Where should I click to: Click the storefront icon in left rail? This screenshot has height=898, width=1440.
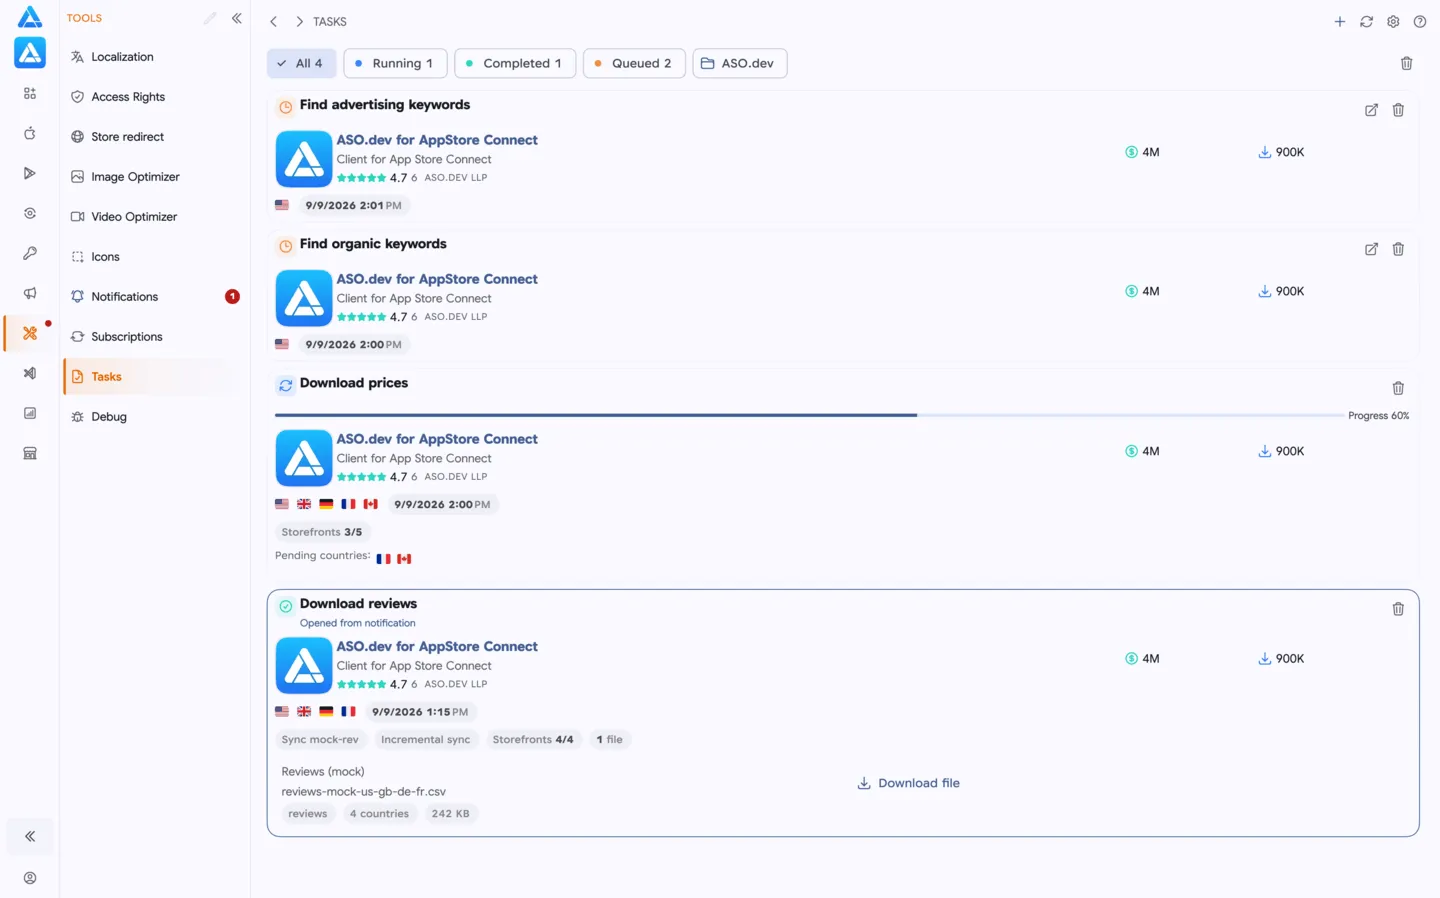[x=30, y=453]
